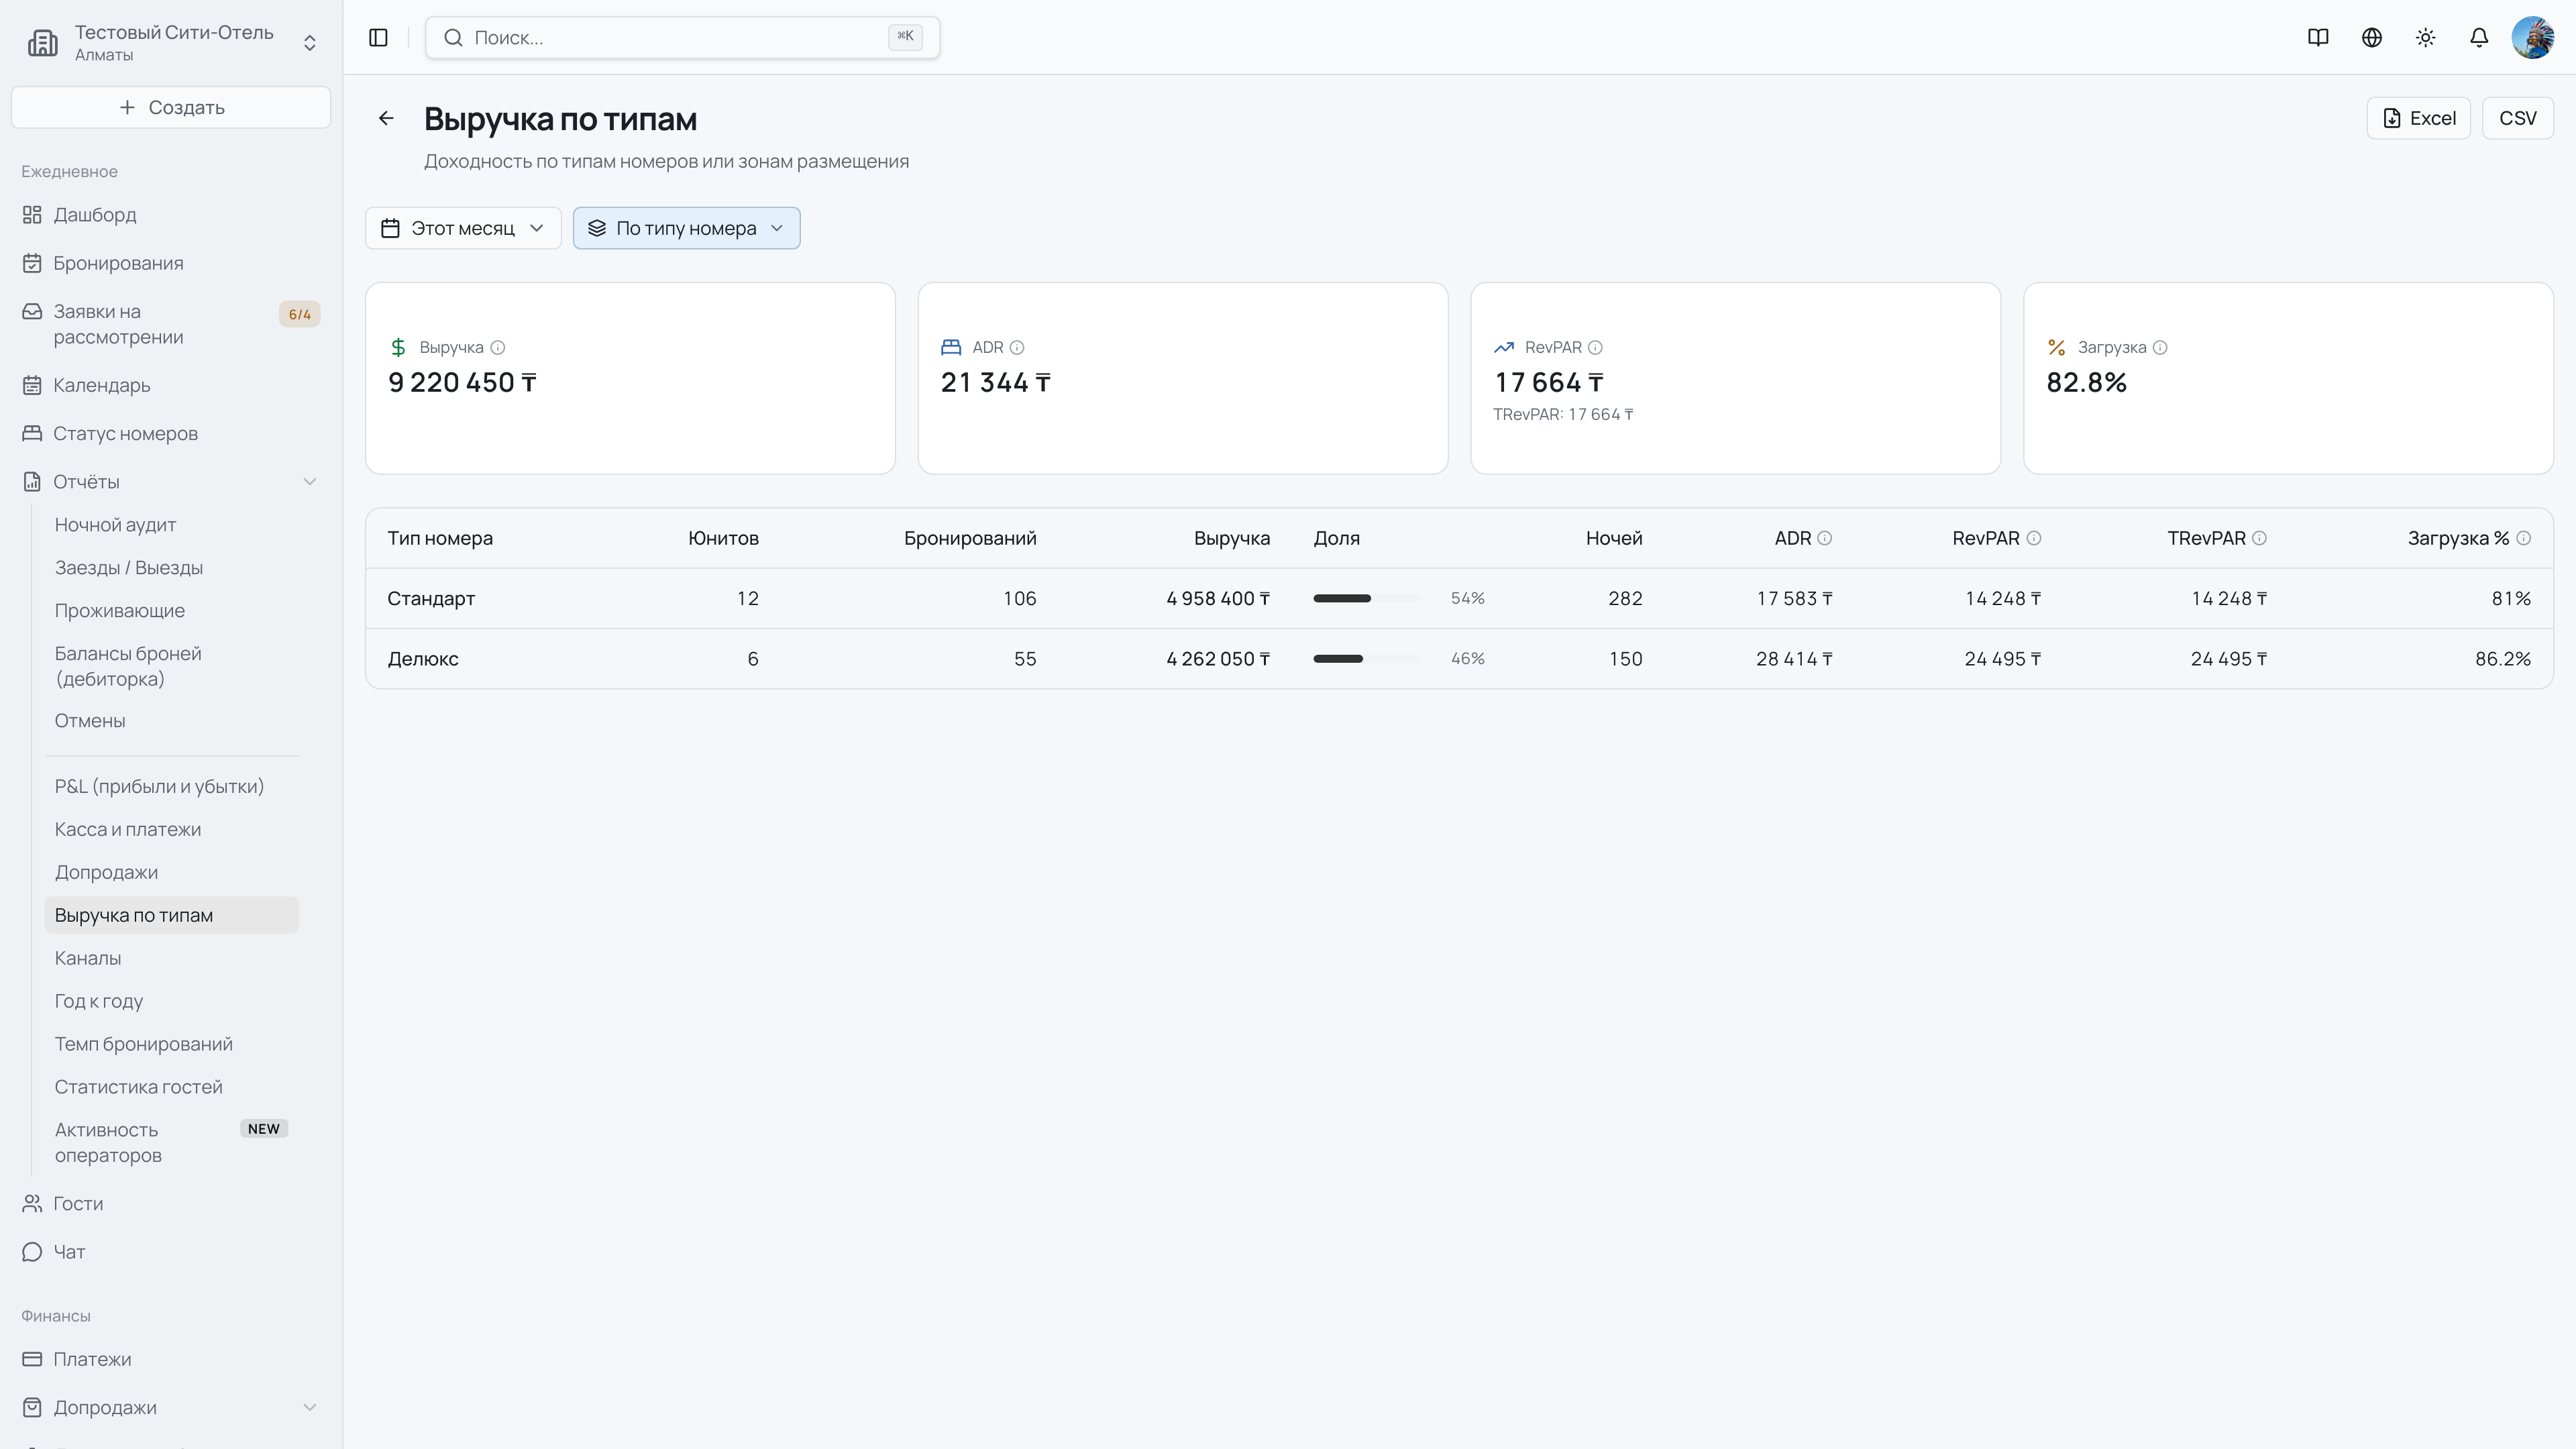This screenshot has height=1449, width=2576.
Task: Toggle the sidebar panel icon
Action: (378, 37)
